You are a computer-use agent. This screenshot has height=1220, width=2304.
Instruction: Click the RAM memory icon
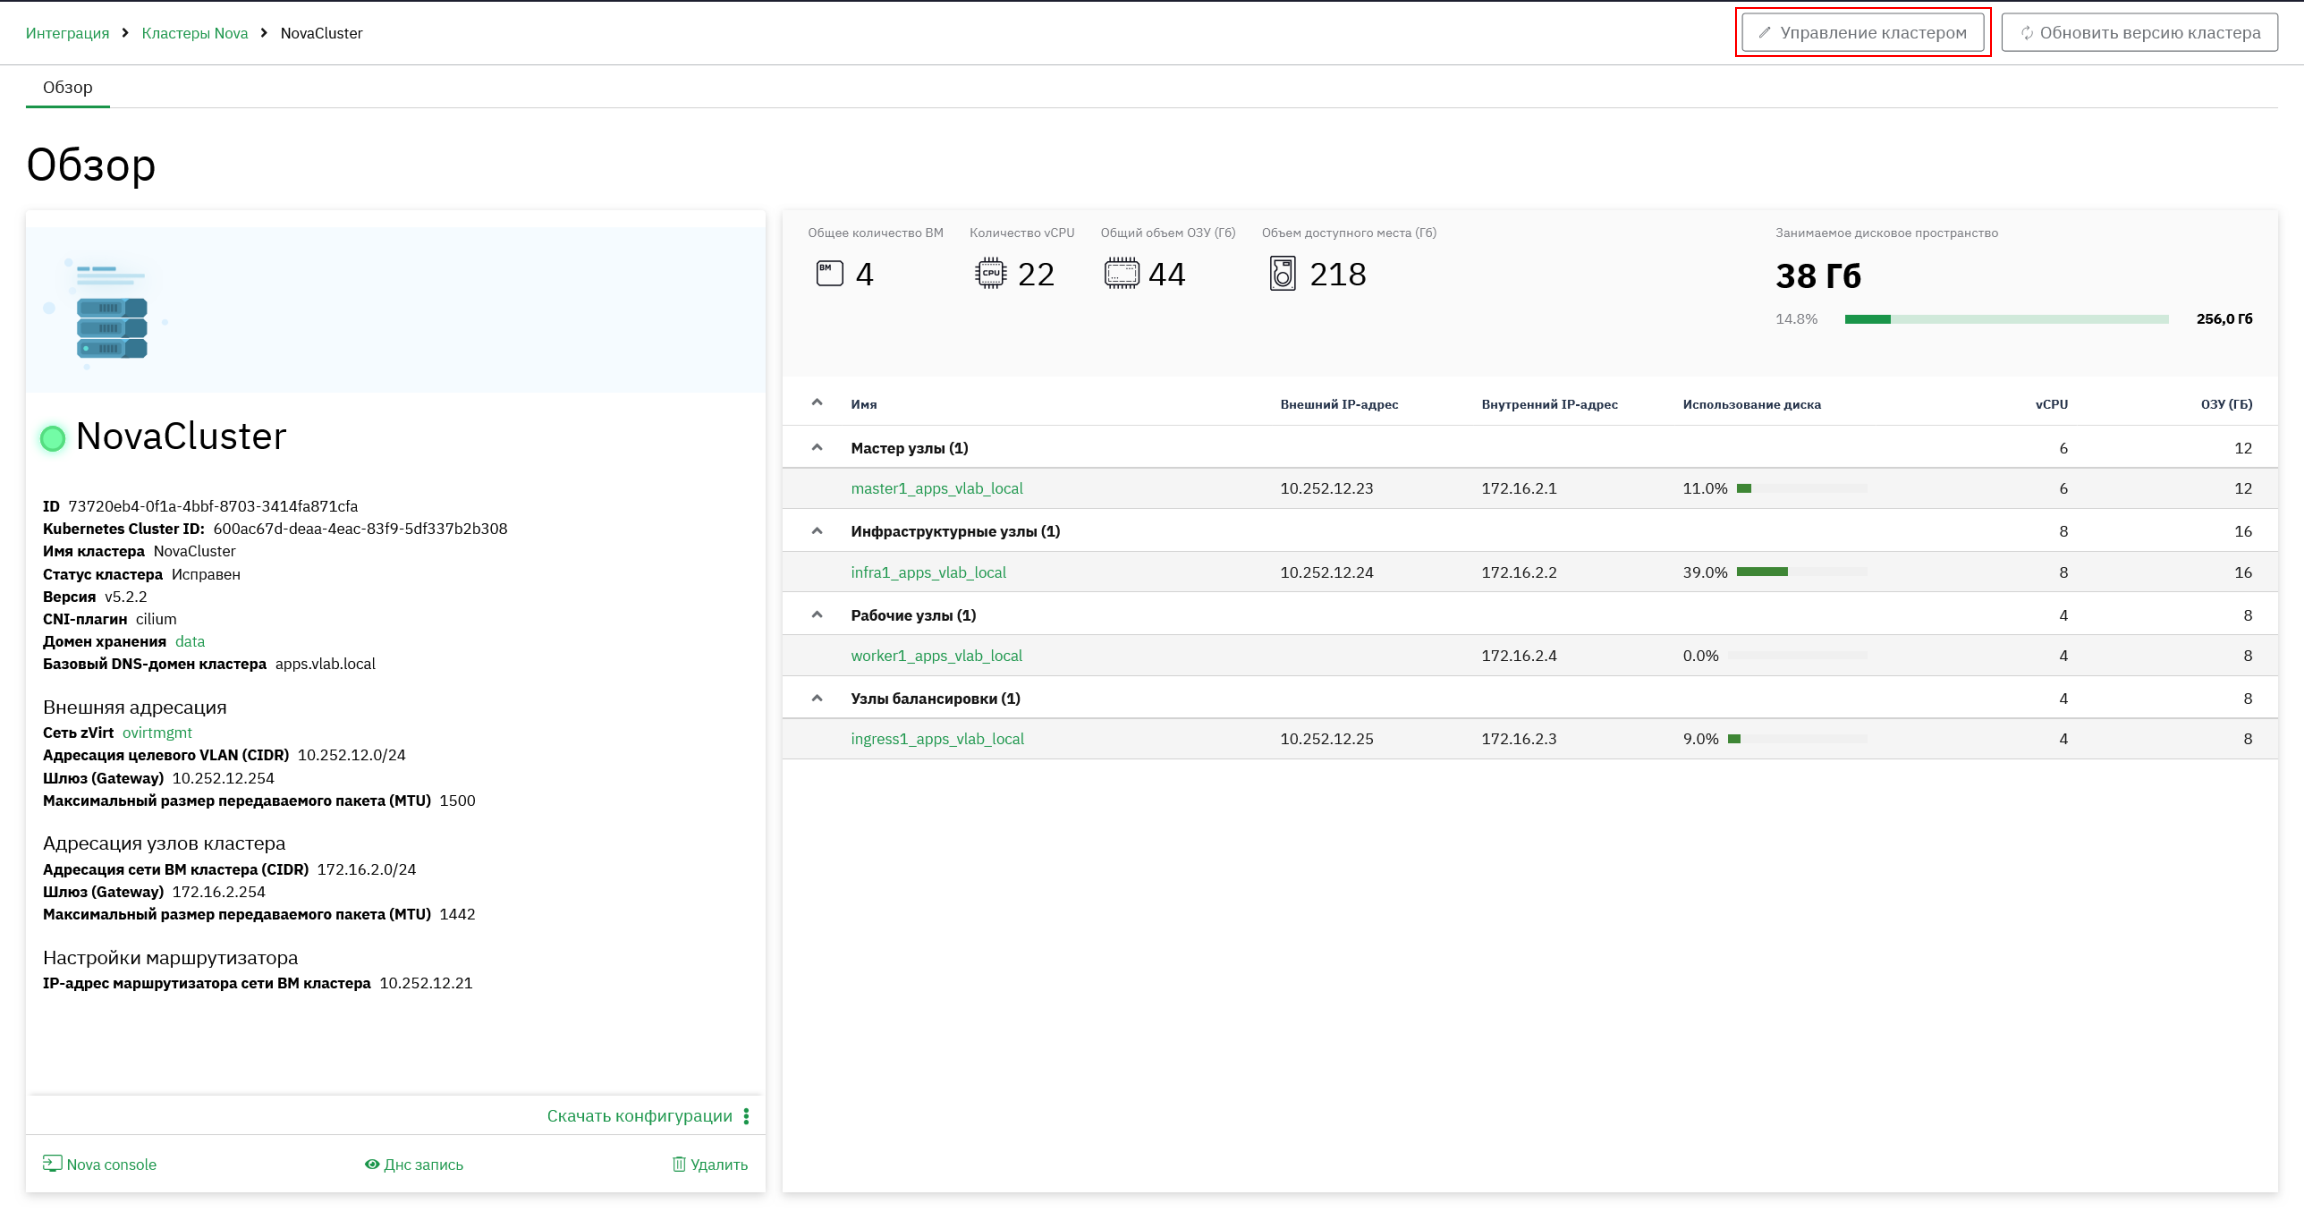coord(1121,273)
